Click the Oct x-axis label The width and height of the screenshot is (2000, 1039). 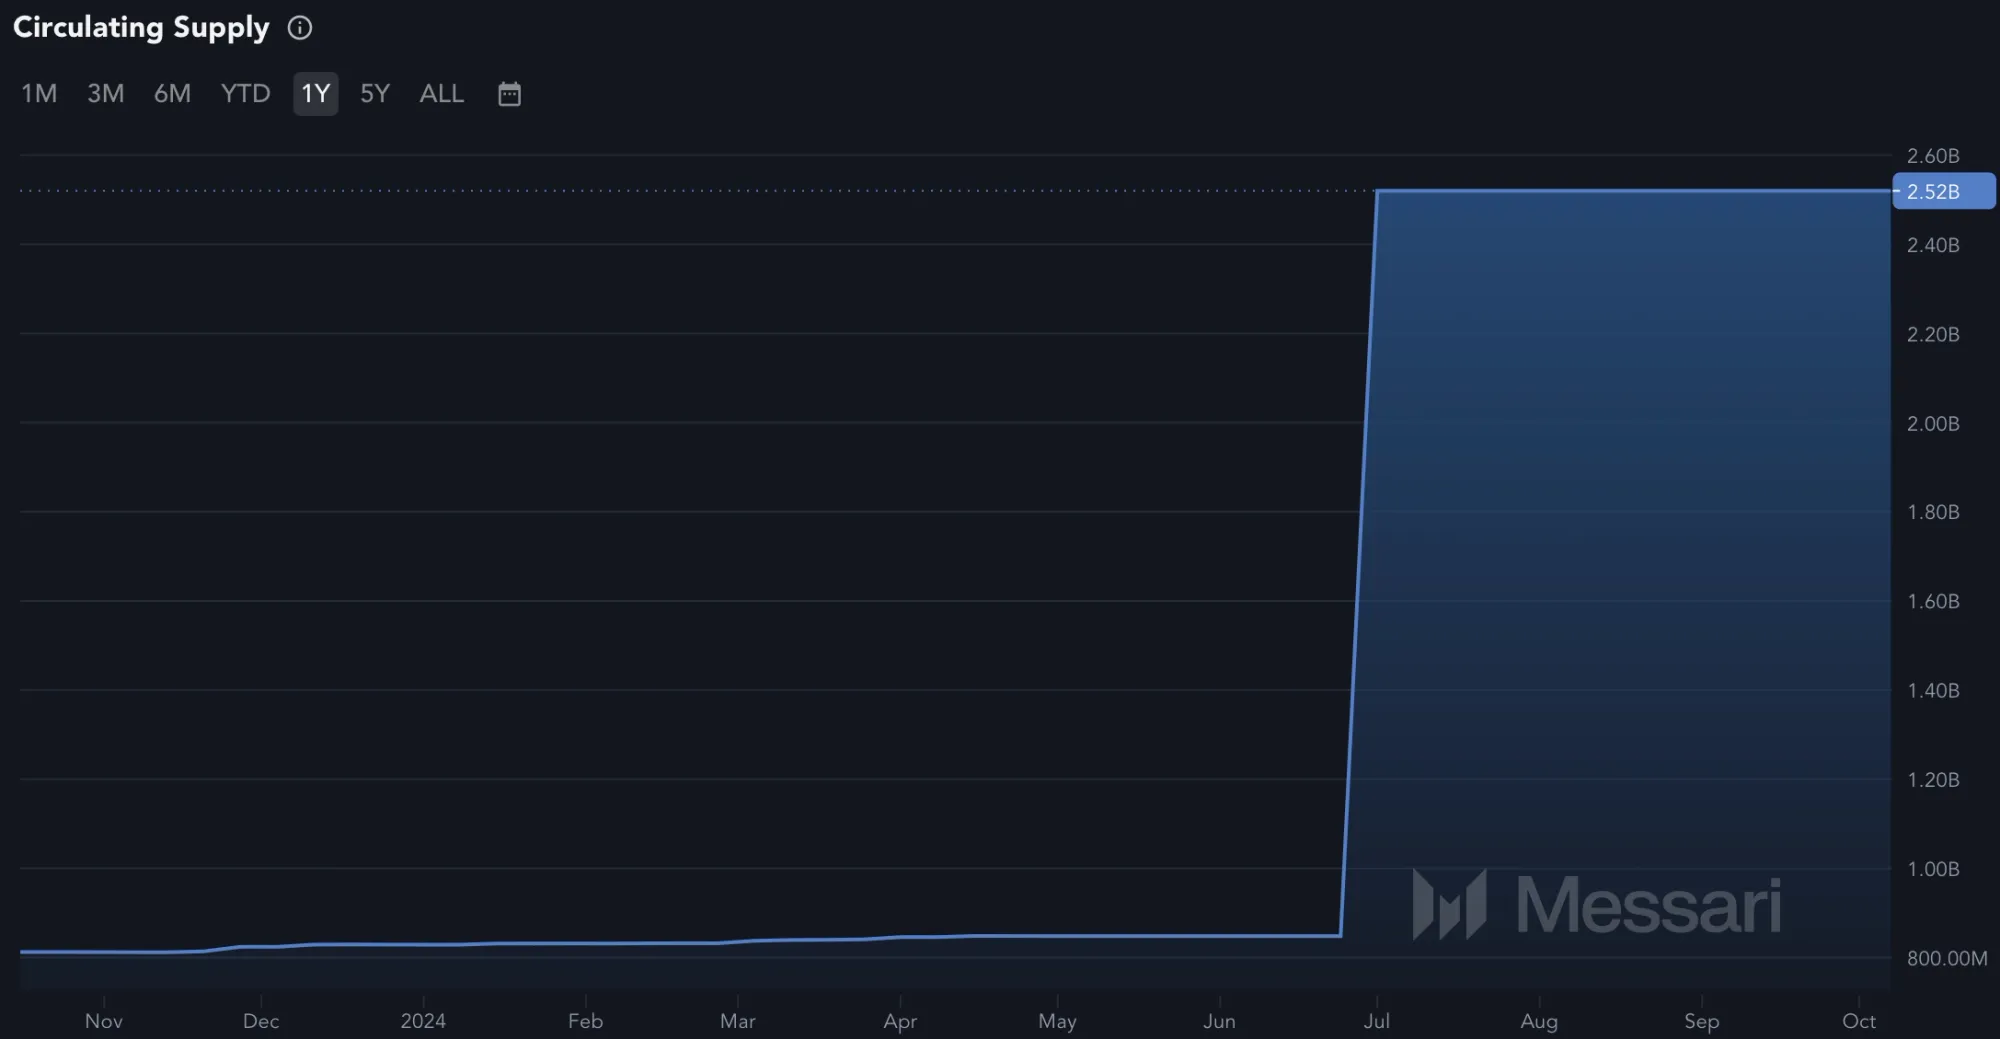click(1859, 1021)
